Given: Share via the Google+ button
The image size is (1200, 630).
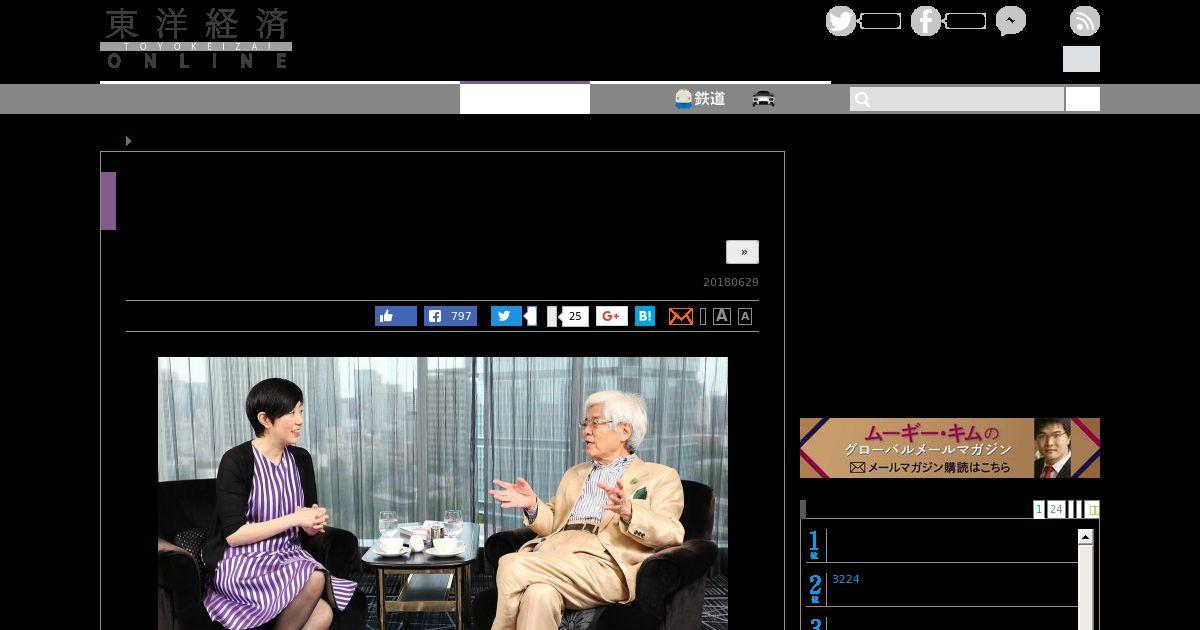Looking at the screenshot, I should coord(612,316).
